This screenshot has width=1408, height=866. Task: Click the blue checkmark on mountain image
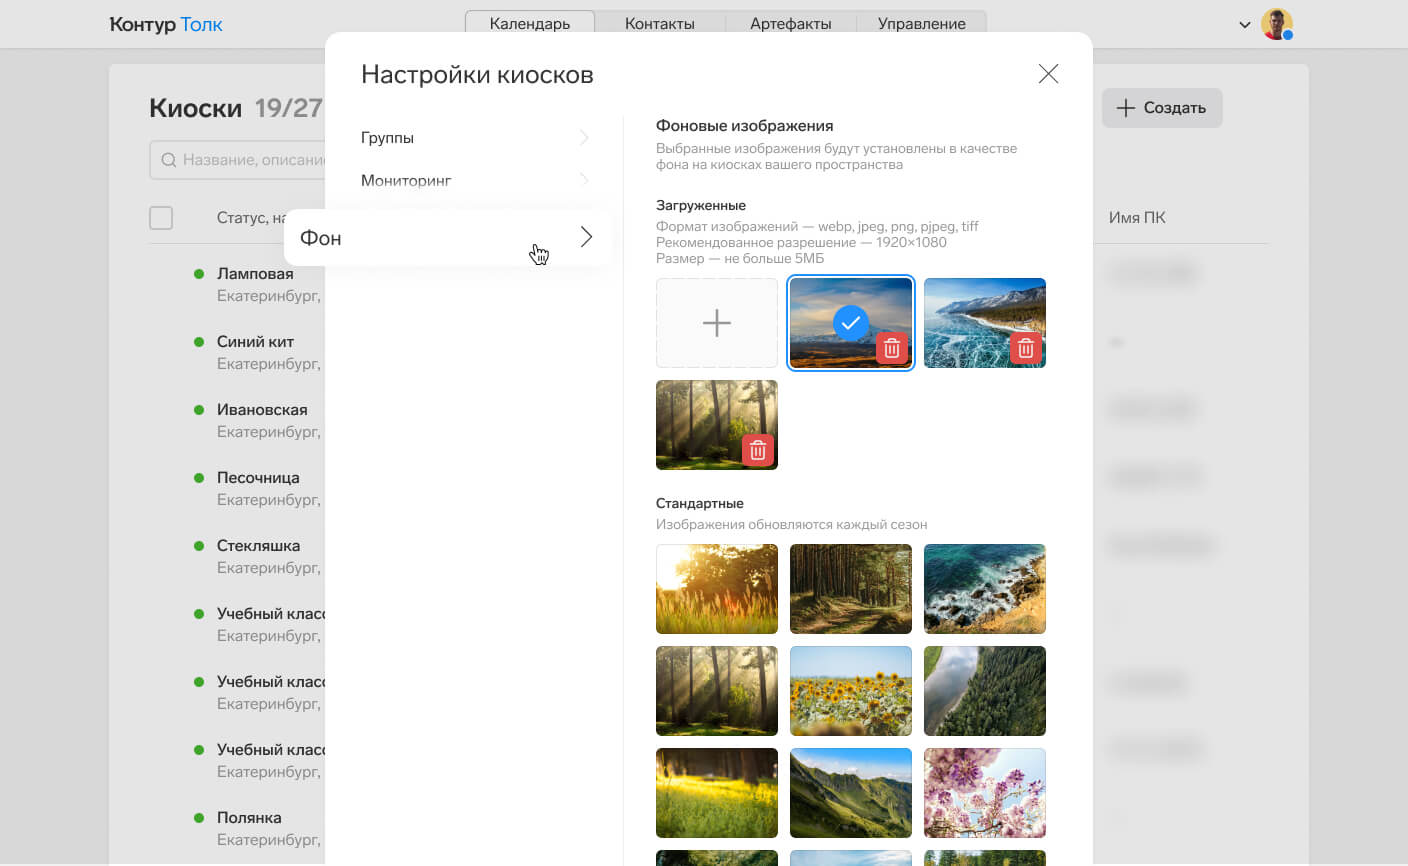851,323
